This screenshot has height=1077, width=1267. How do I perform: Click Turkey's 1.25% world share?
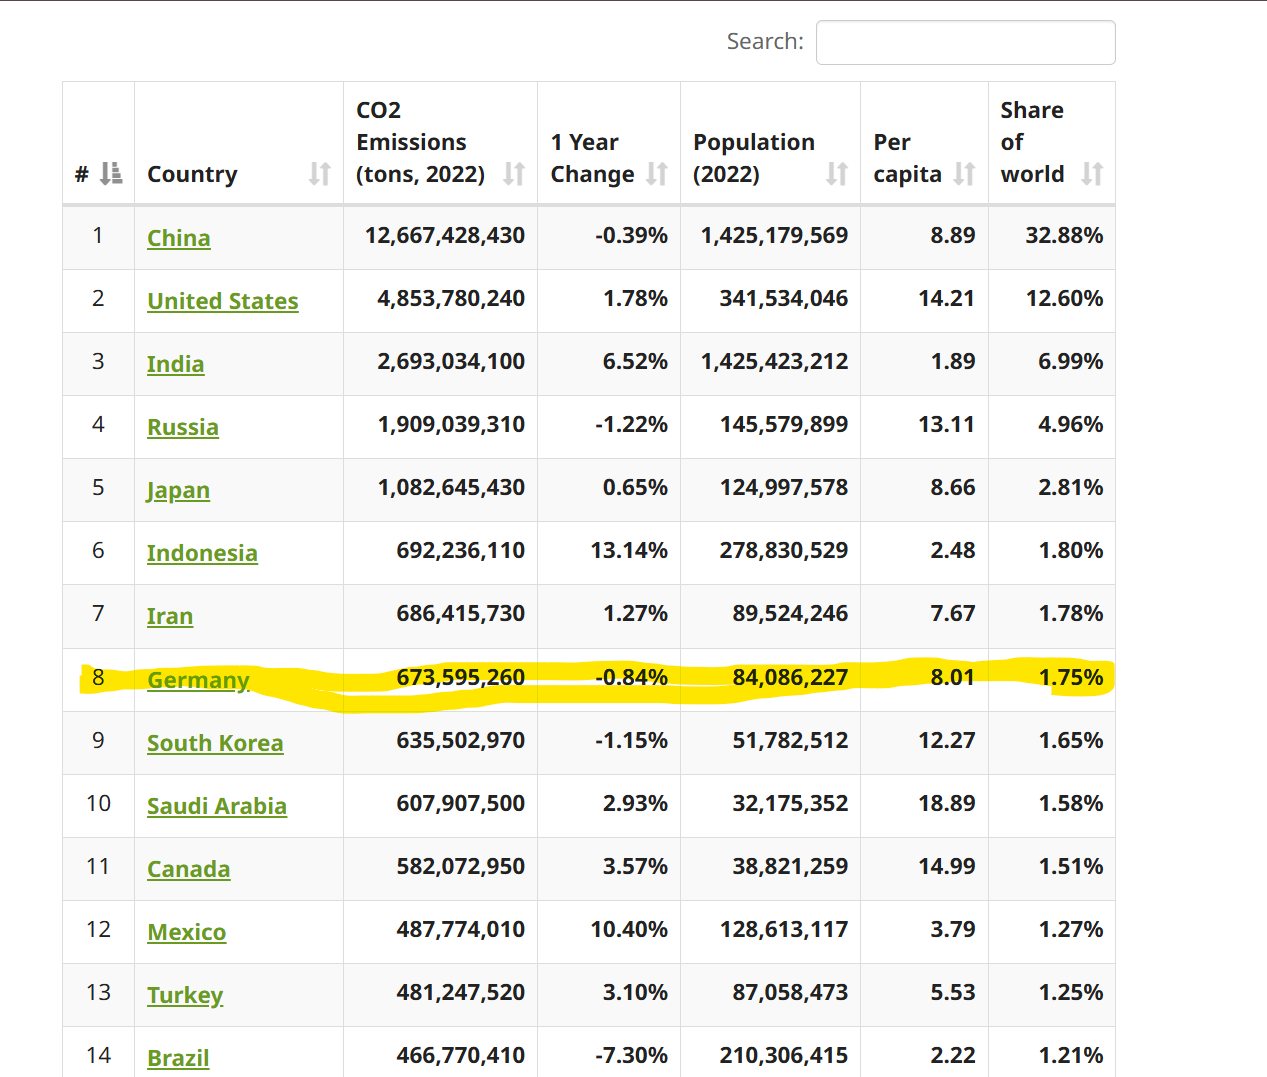[x=1071, y=992]
